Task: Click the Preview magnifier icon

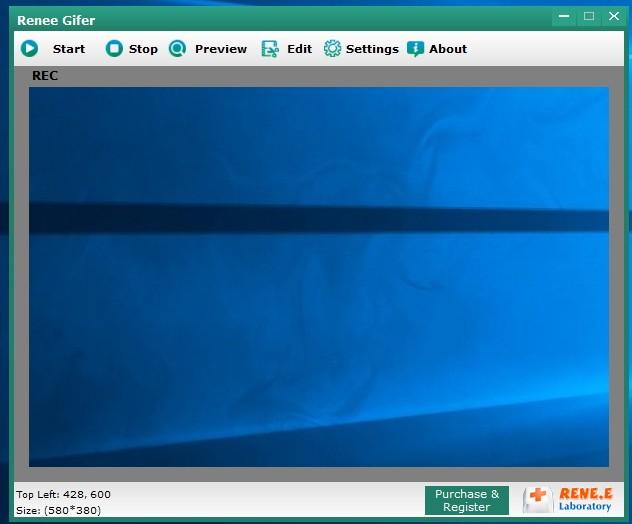Action: (177, 49)
